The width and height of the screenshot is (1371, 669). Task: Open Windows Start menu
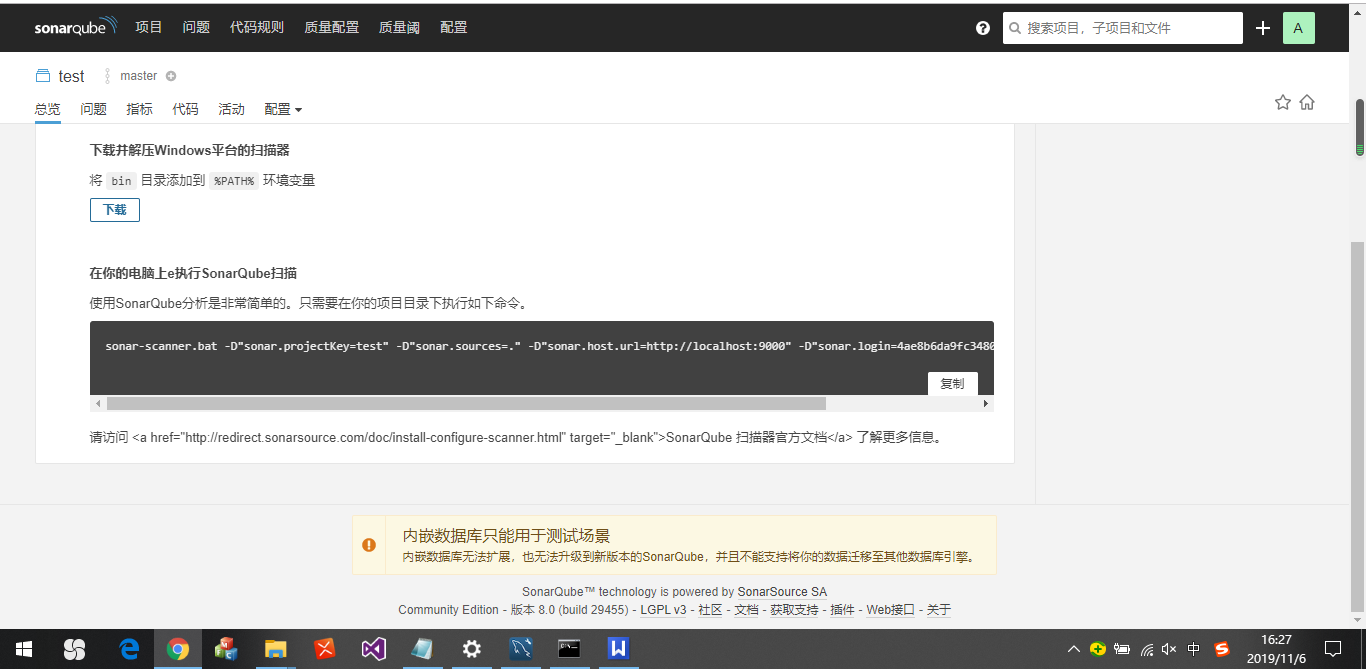(23, 649)
